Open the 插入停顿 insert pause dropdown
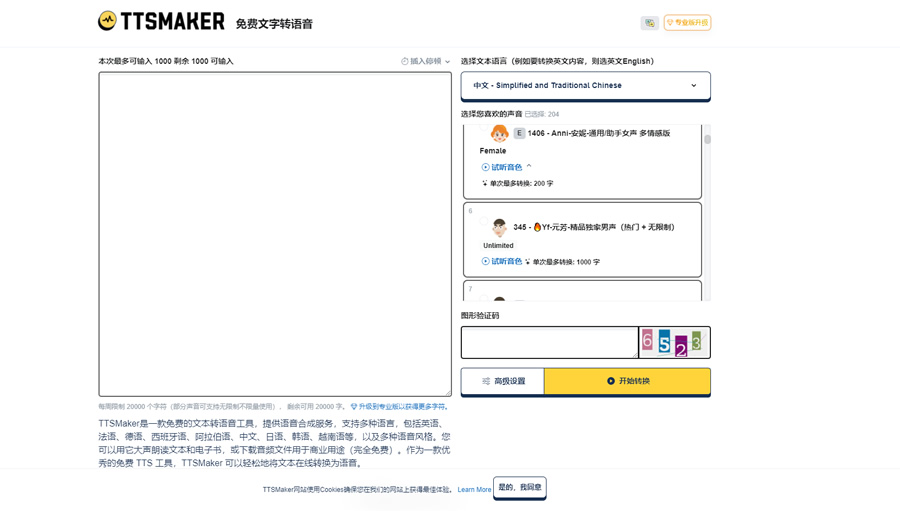This screenshot has width=900, height=511. 425,61
